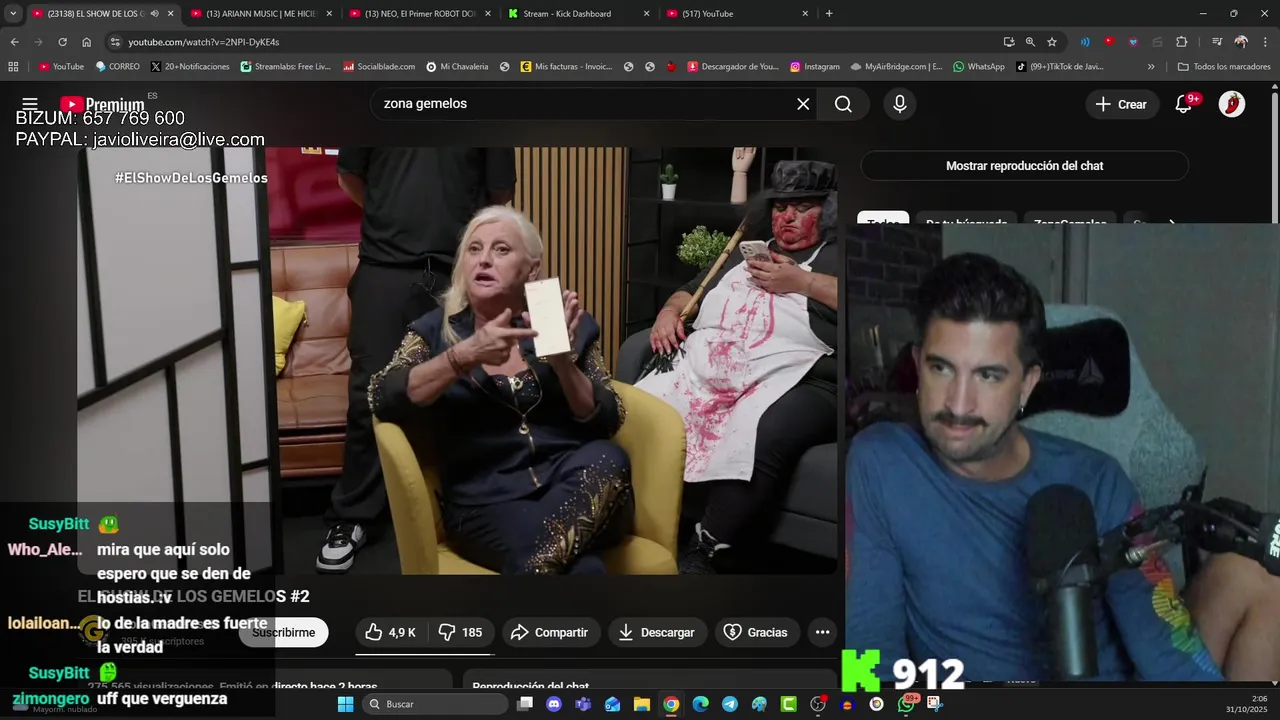Screen dimensions: 1280x720
Task: Open the Socialblade.com bookmark
Action: tap(379, 67)
